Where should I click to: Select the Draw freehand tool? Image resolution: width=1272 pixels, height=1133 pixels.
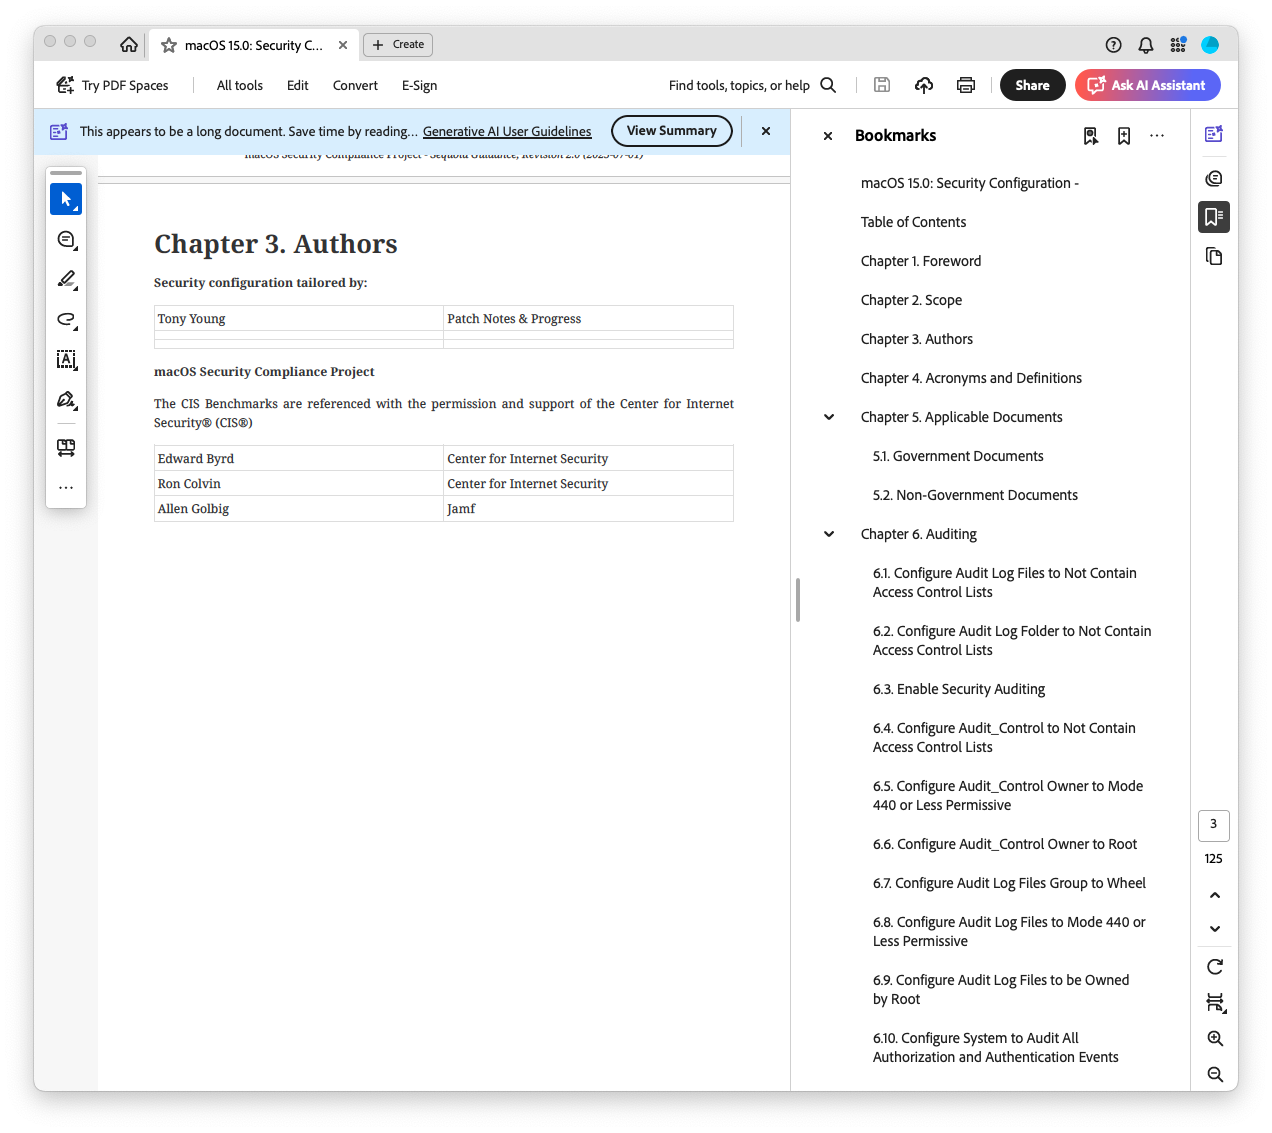pyautogui.click(x=66, y=319)
